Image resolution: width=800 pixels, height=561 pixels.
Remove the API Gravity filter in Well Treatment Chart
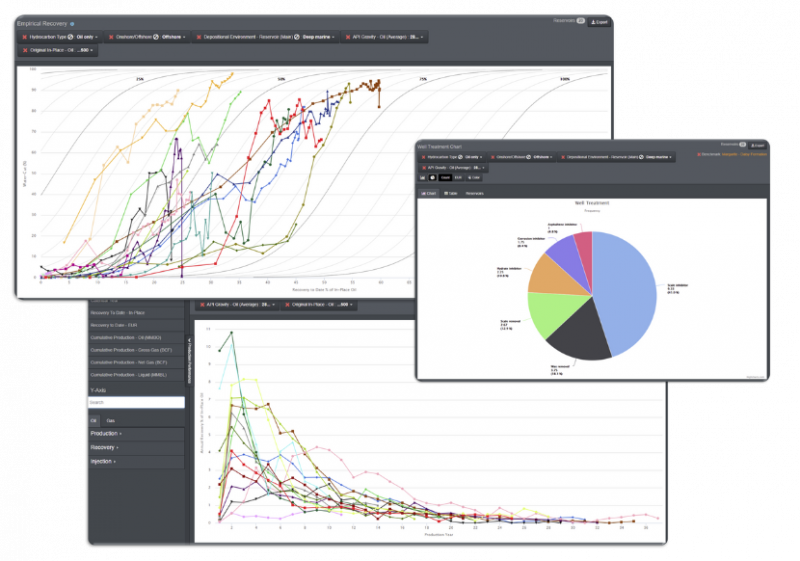424,167
